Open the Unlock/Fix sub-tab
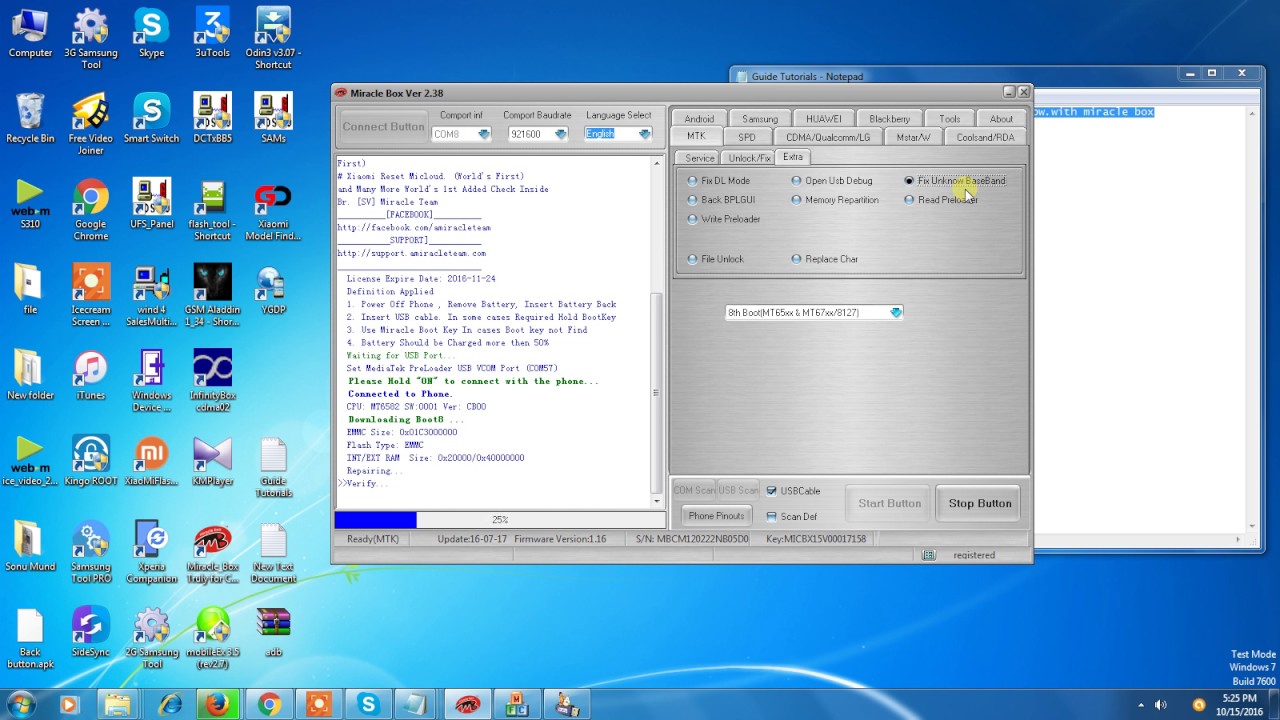1280x720 pixels. (x=749, y=158)
